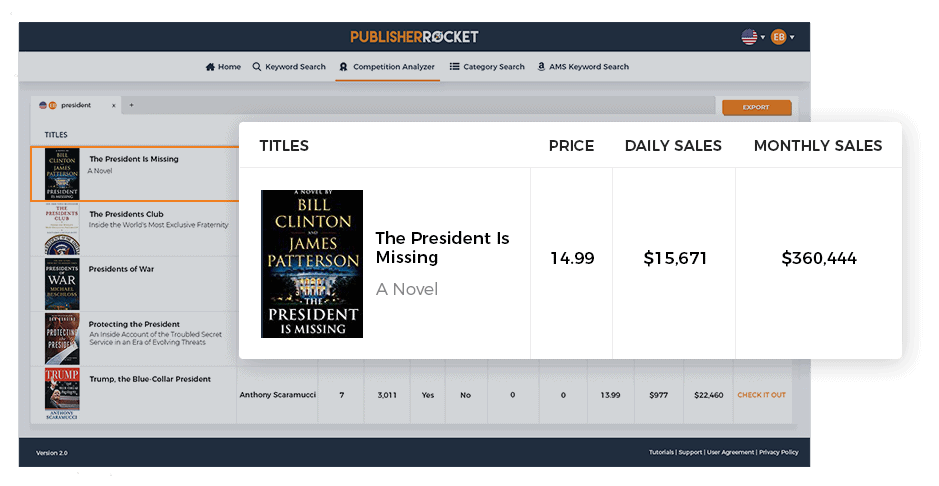This screenshot has width=939, height=486.
Task: Click the 3,011 value cell
Action: coord(387,395)
